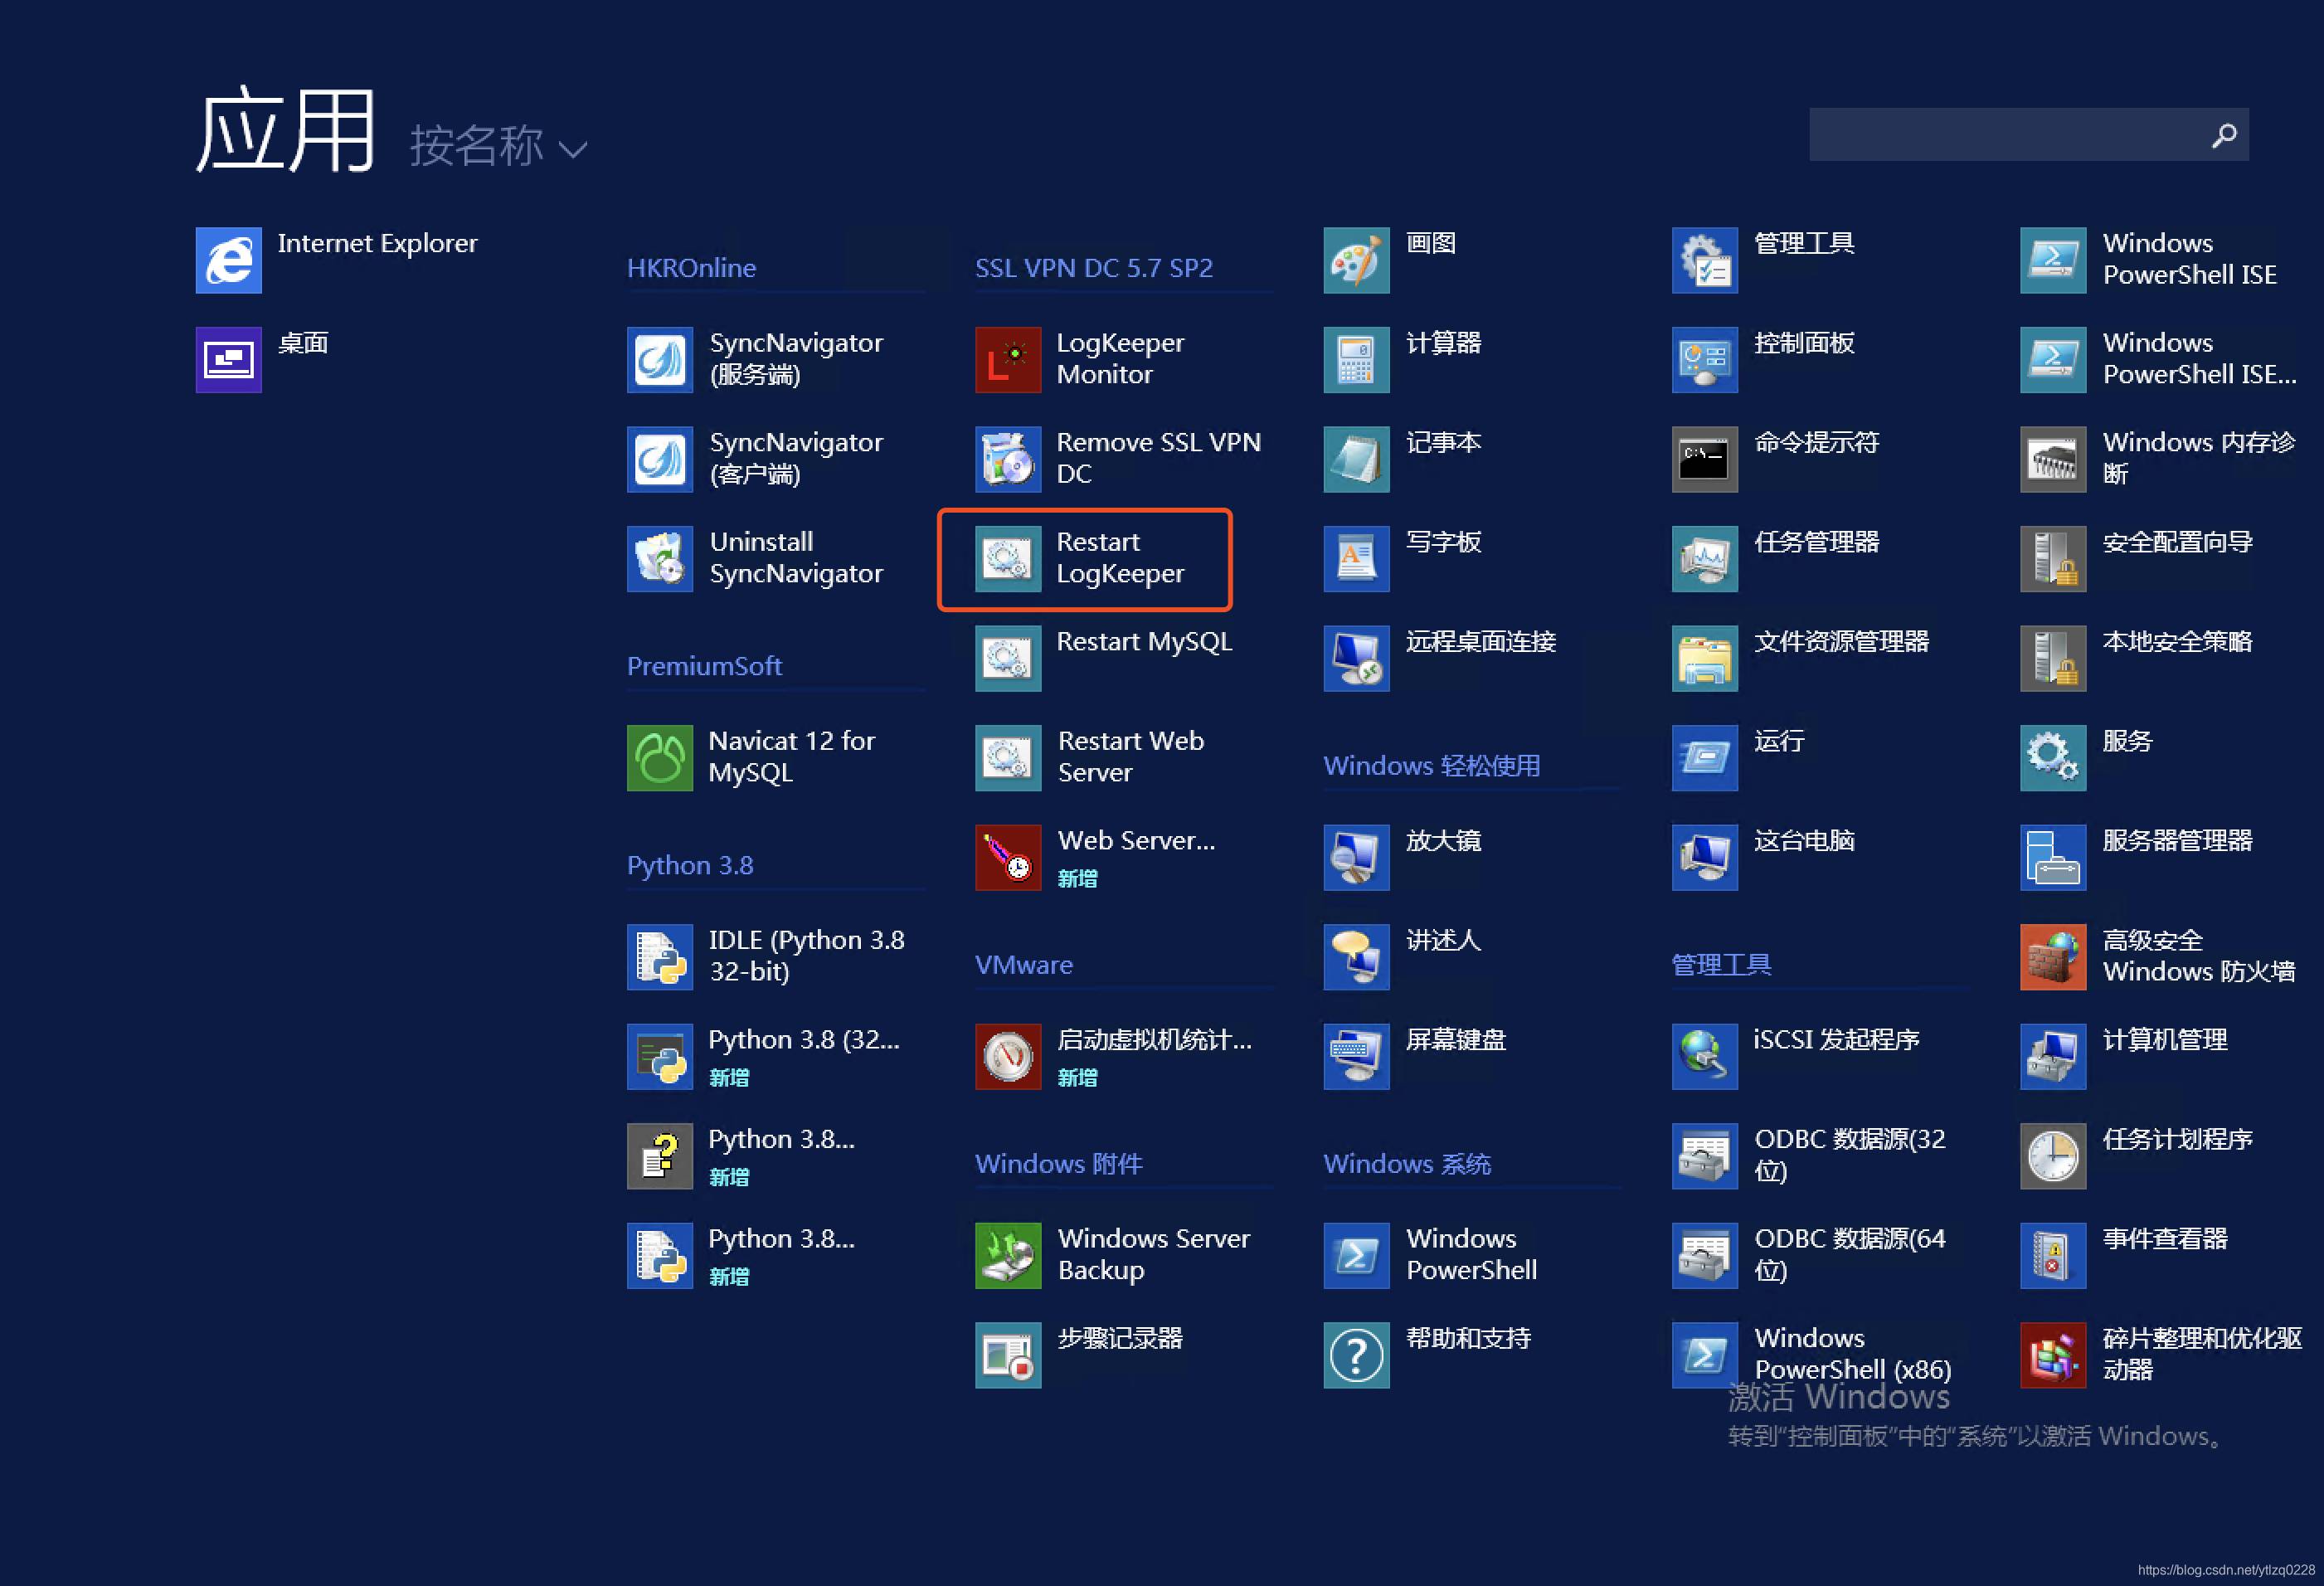Open 画图 Paint app
The width and height of the screenshot is (2324, 1586).
(x=1356, y=259)
